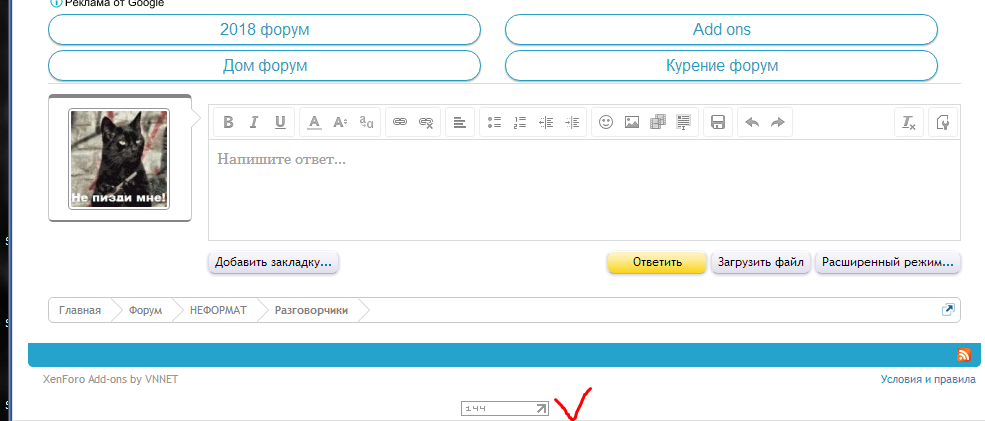This screenshot has width=985, height=421.
Task: Open the font family dropdown
Action: pos(366,122)
